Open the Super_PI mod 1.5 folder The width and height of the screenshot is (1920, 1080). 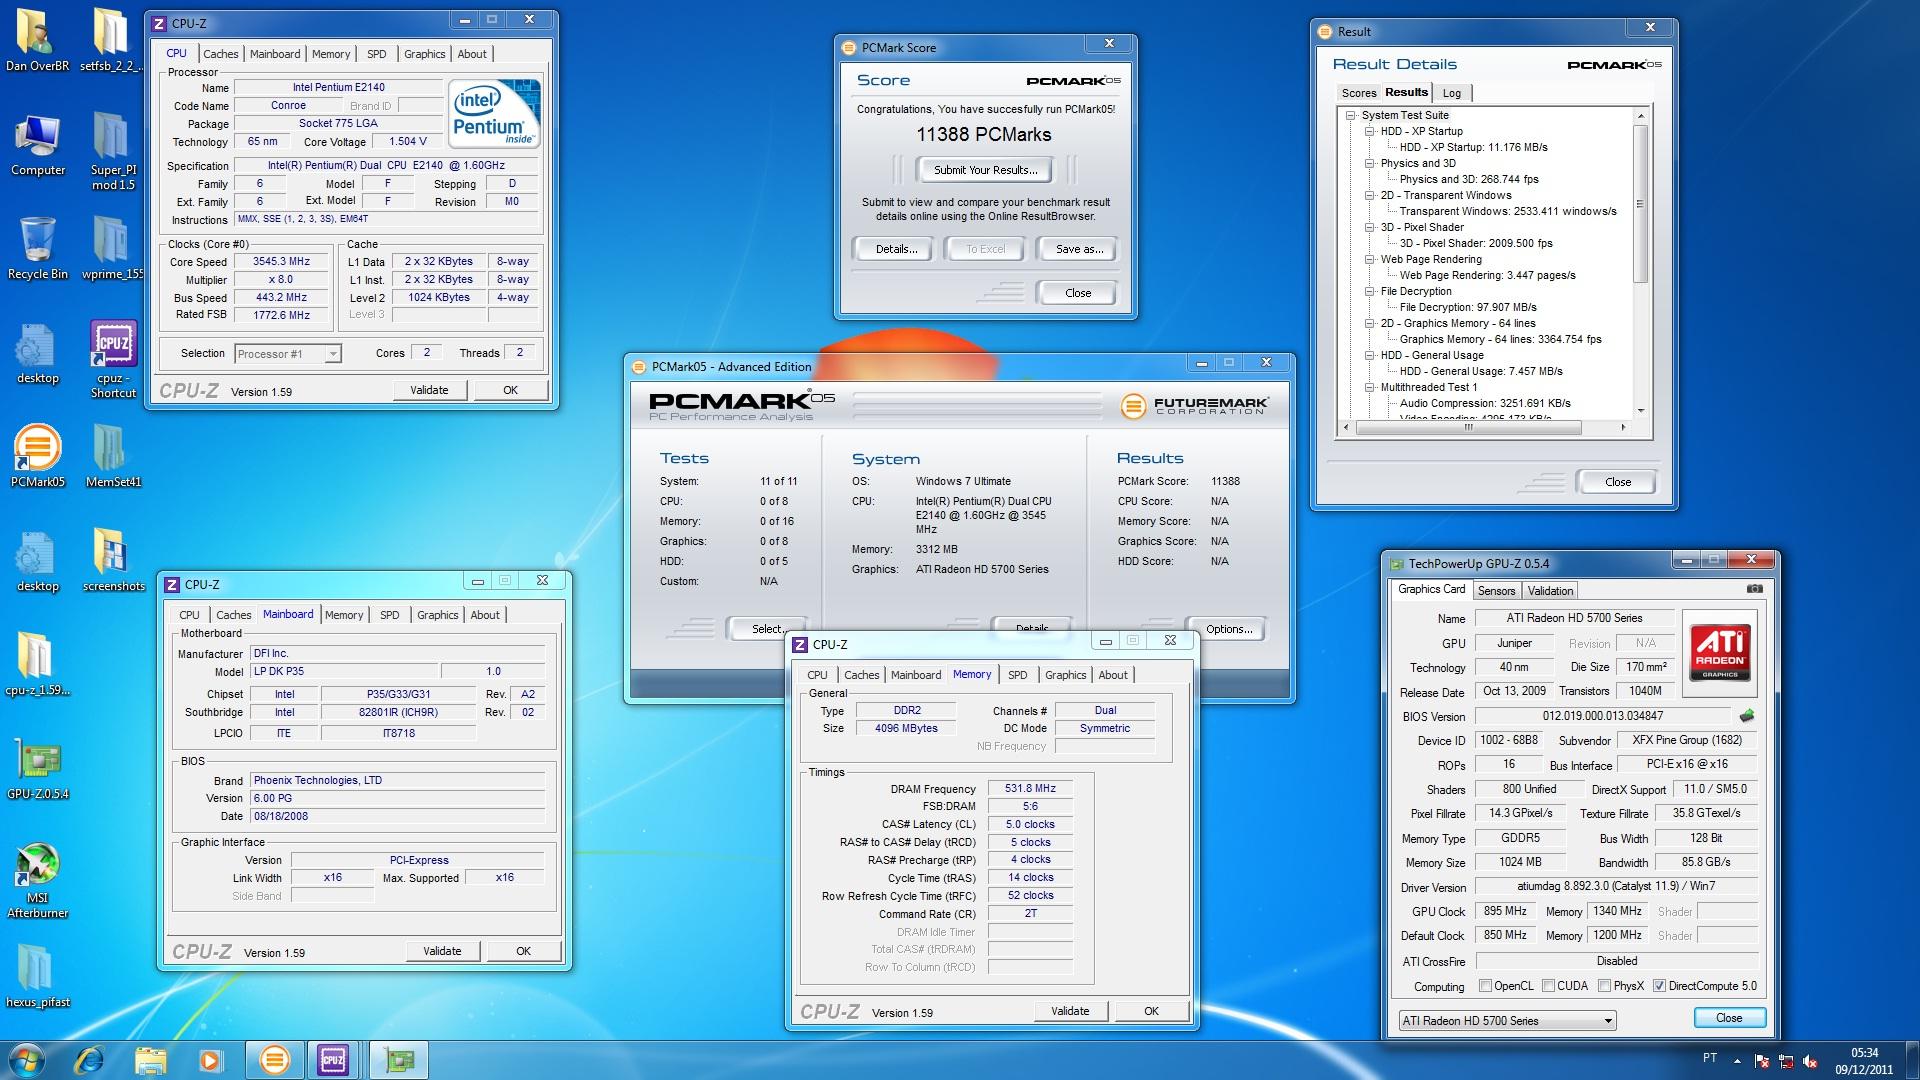coord(113,150)
